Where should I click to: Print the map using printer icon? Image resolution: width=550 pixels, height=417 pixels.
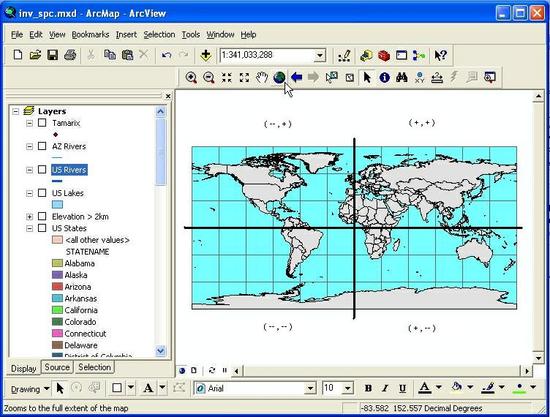pos(70,55)
